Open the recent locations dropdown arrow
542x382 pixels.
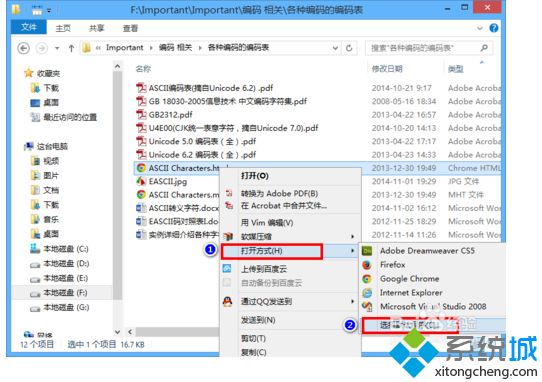57,48
